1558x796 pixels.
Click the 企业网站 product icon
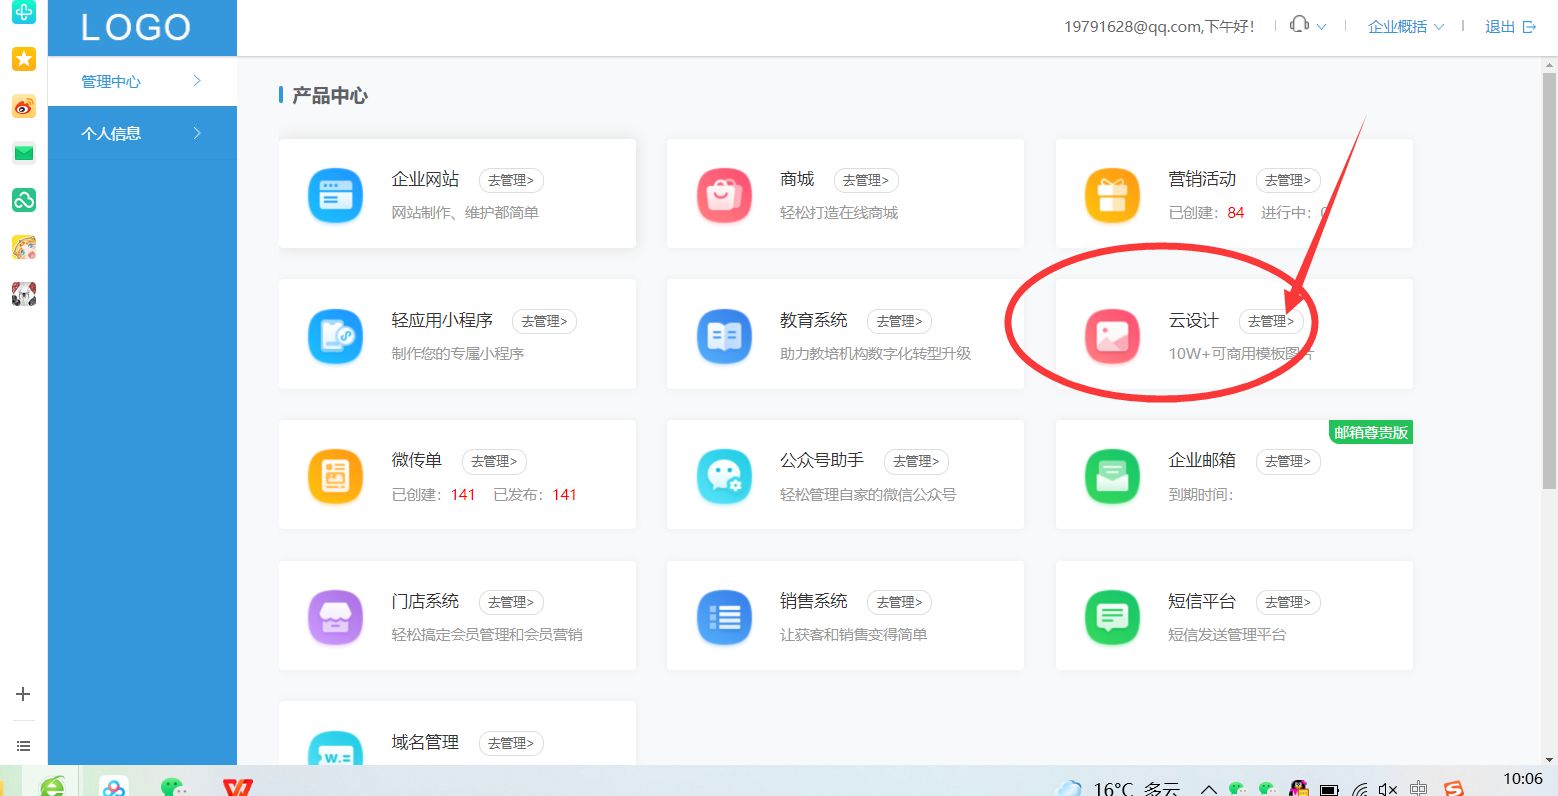(x=335, y=195)
